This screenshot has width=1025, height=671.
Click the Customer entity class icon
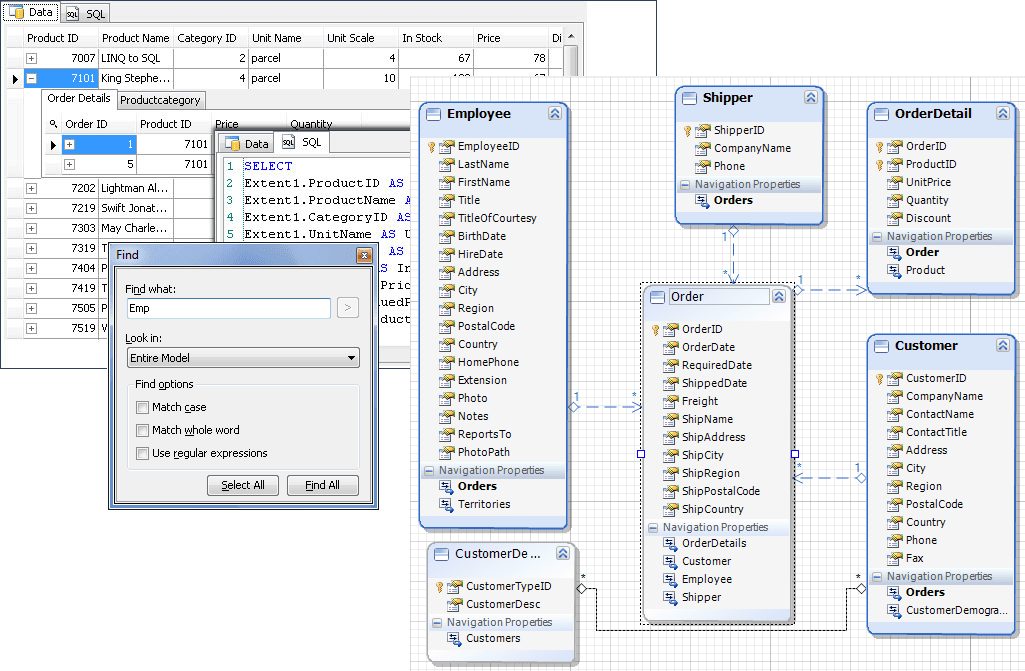[881, 346]
